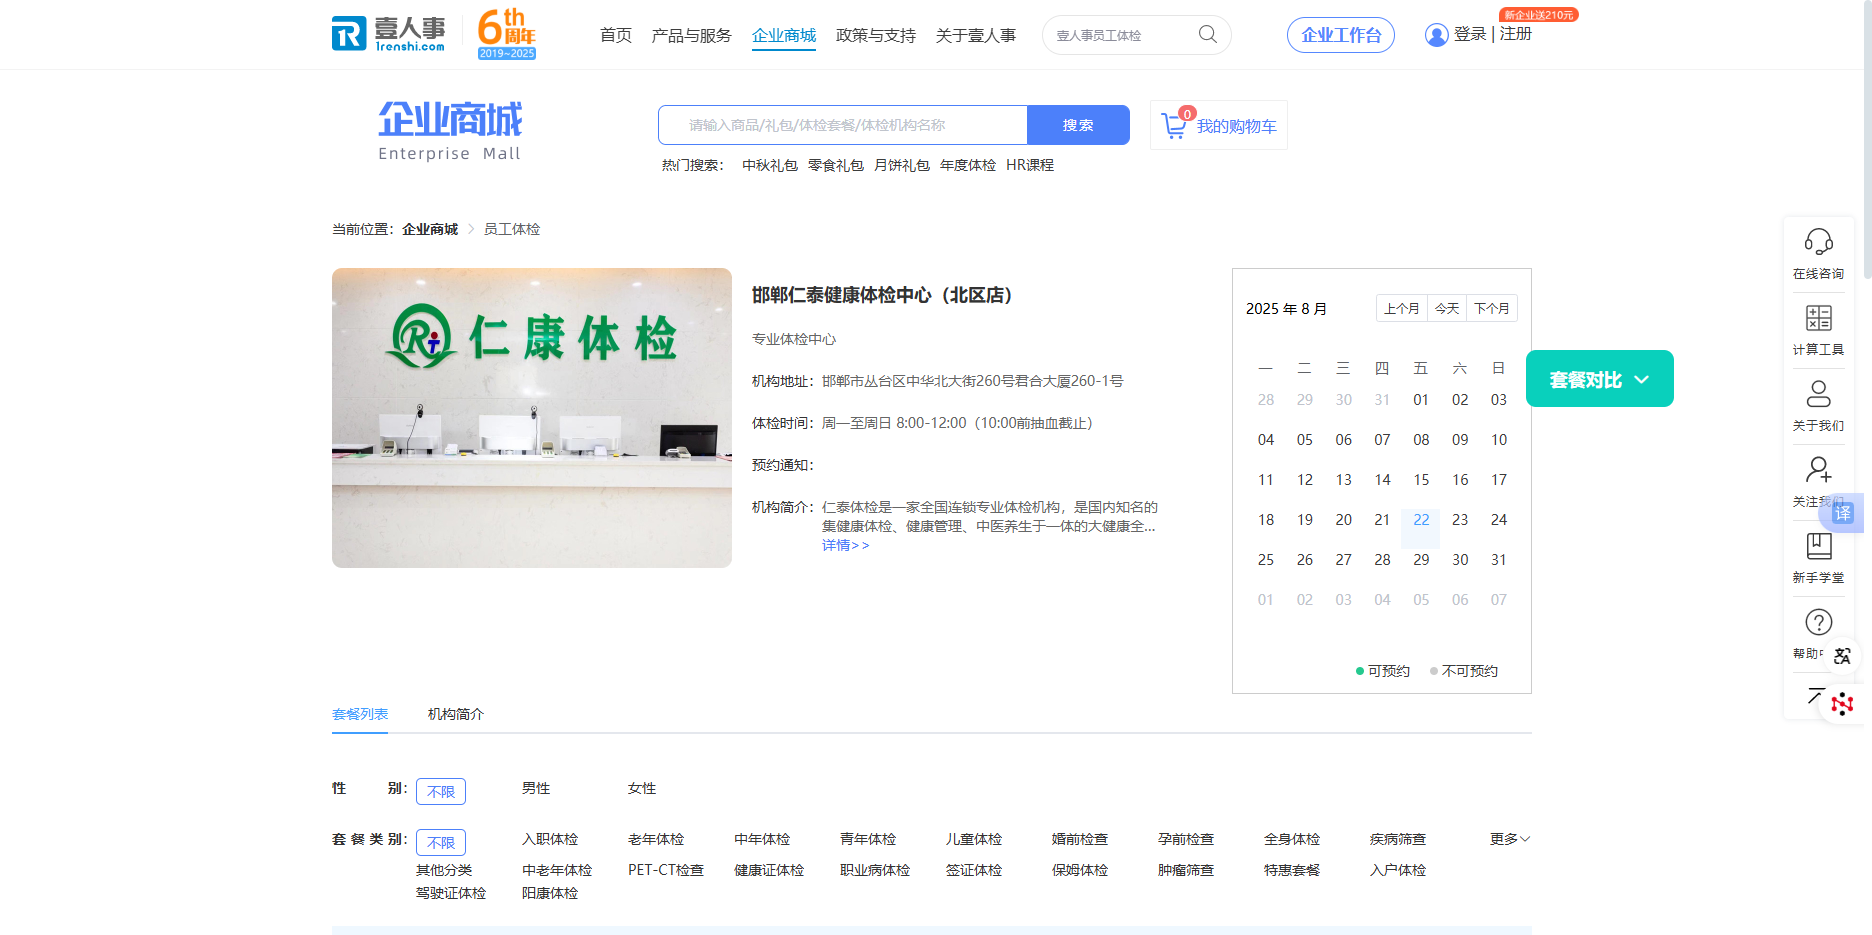Click hot search 中秋礼包

[x=770, y=165]
